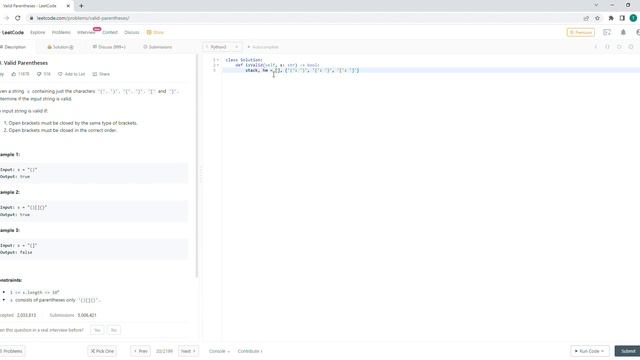640x360 pixels.
Task: Answer No to interview question
Action: click(114, 330)
